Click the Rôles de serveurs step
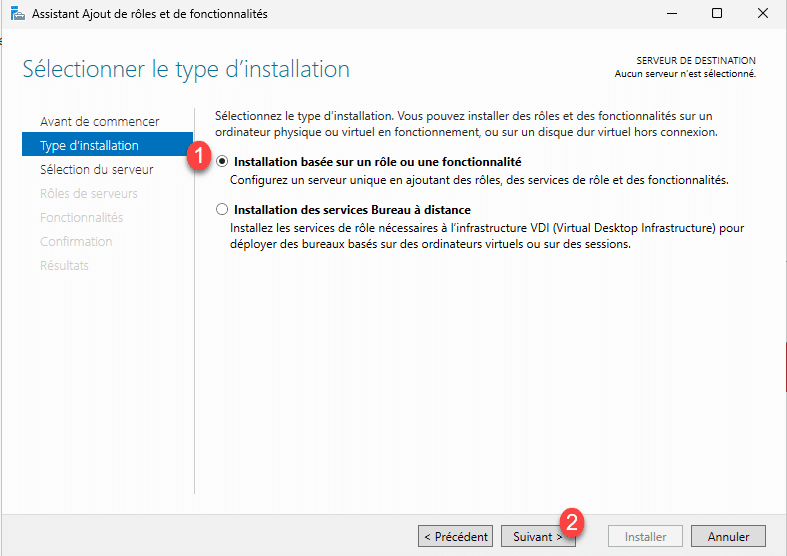Viewport: 787px width, 556px height. coord(89,194)
